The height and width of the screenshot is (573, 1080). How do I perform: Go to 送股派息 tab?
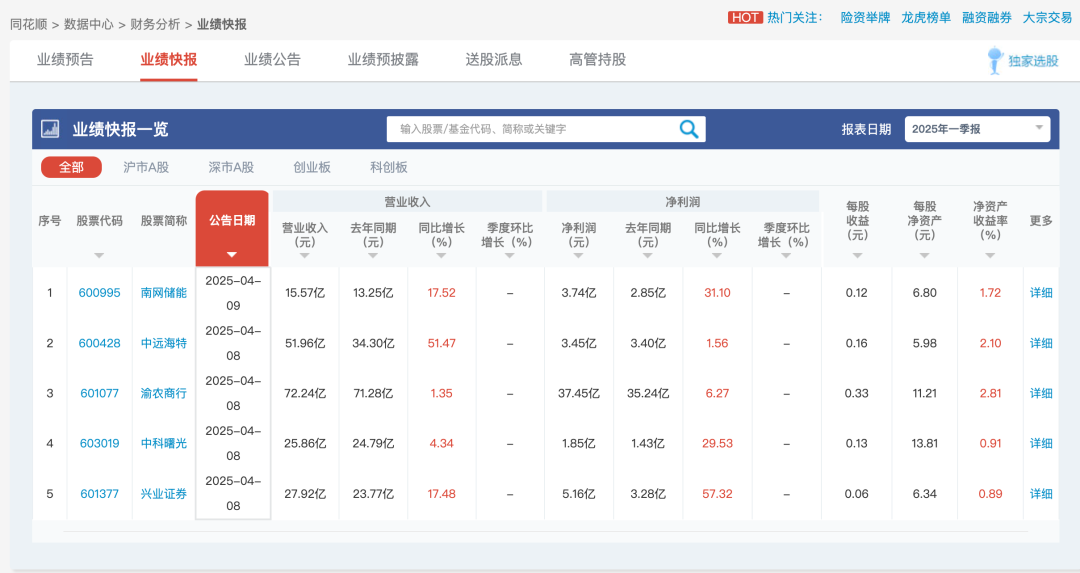(x=494, y=60)
